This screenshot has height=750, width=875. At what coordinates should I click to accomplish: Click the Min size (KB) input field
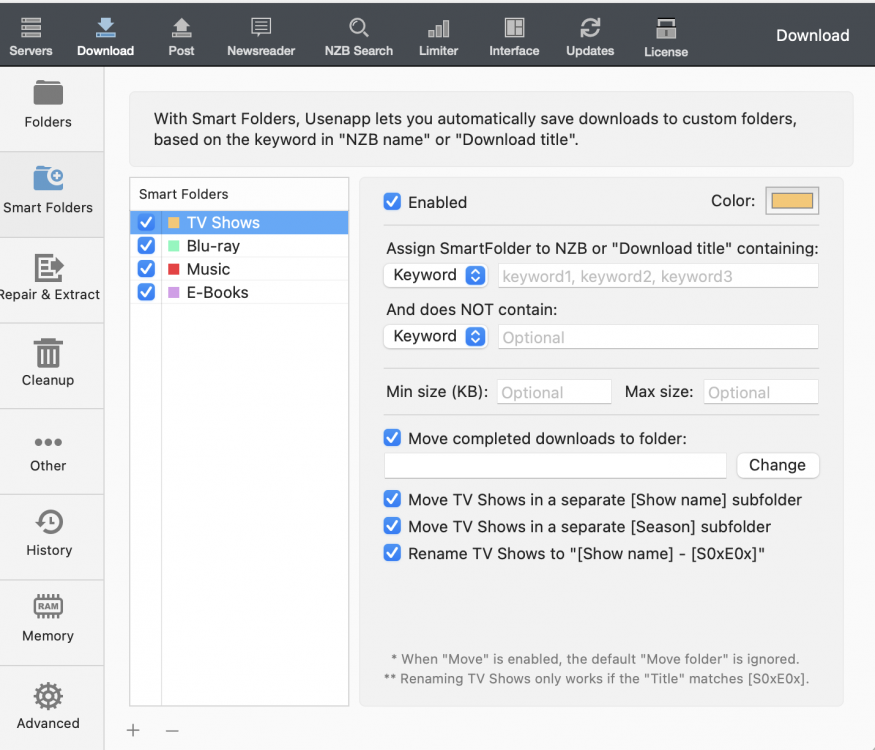tap(554, 393)
